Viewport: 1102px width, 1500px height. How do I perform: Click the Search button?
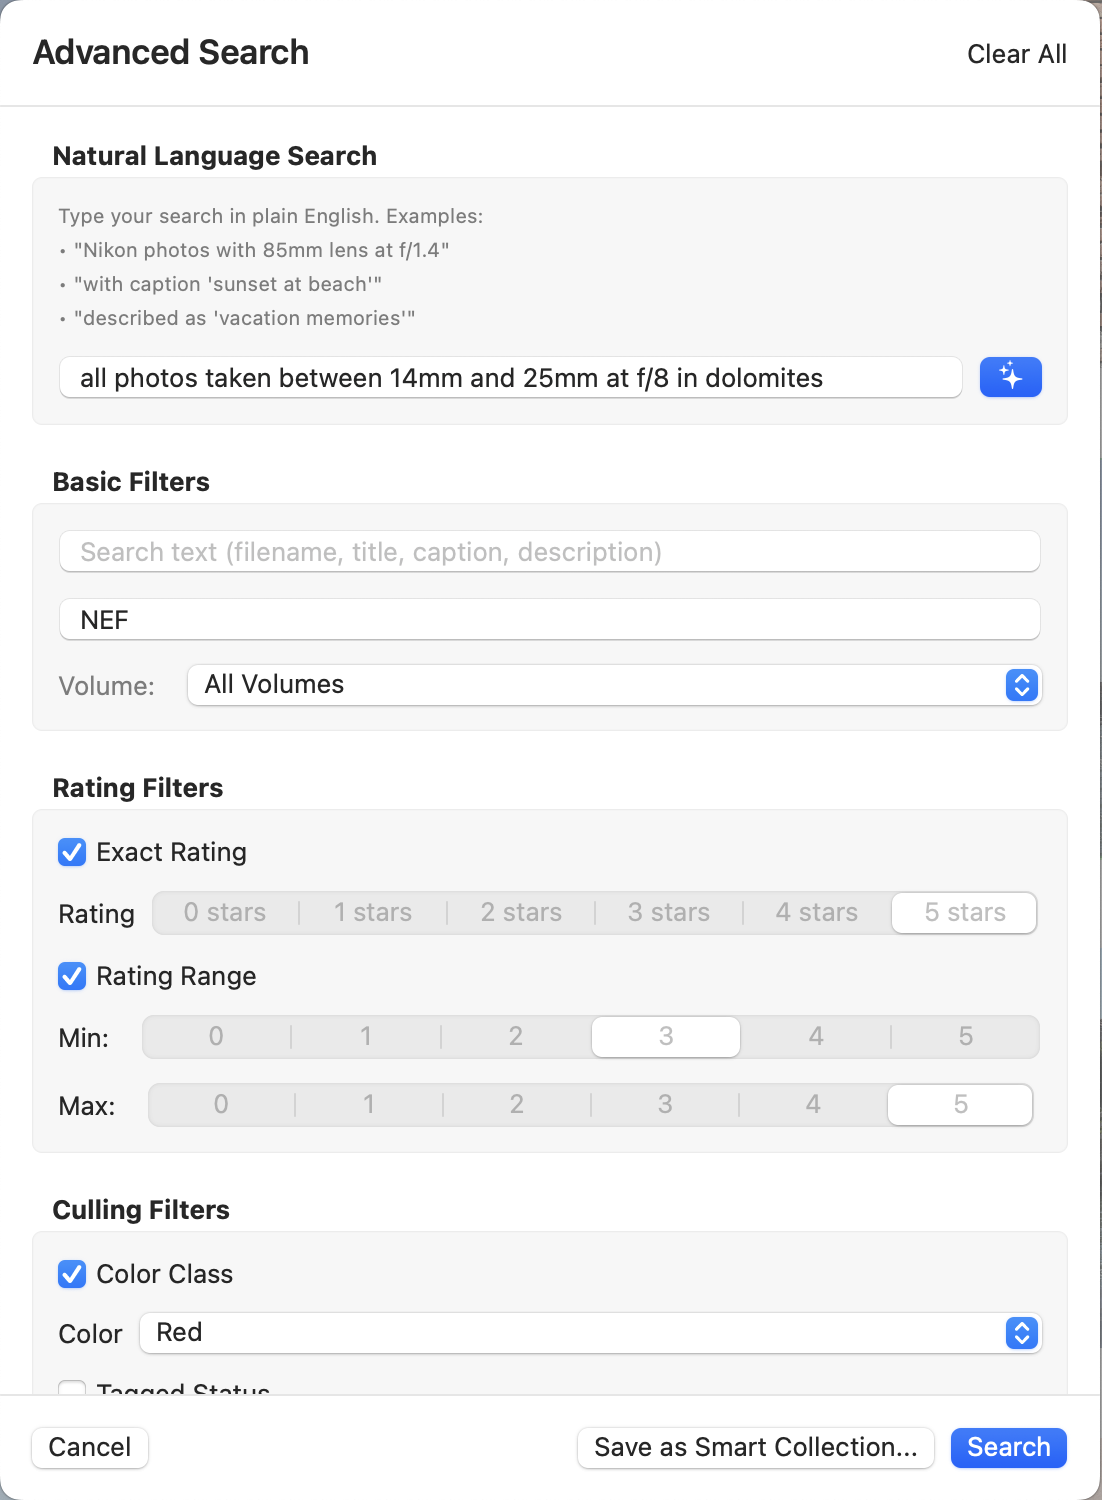1007,1447
